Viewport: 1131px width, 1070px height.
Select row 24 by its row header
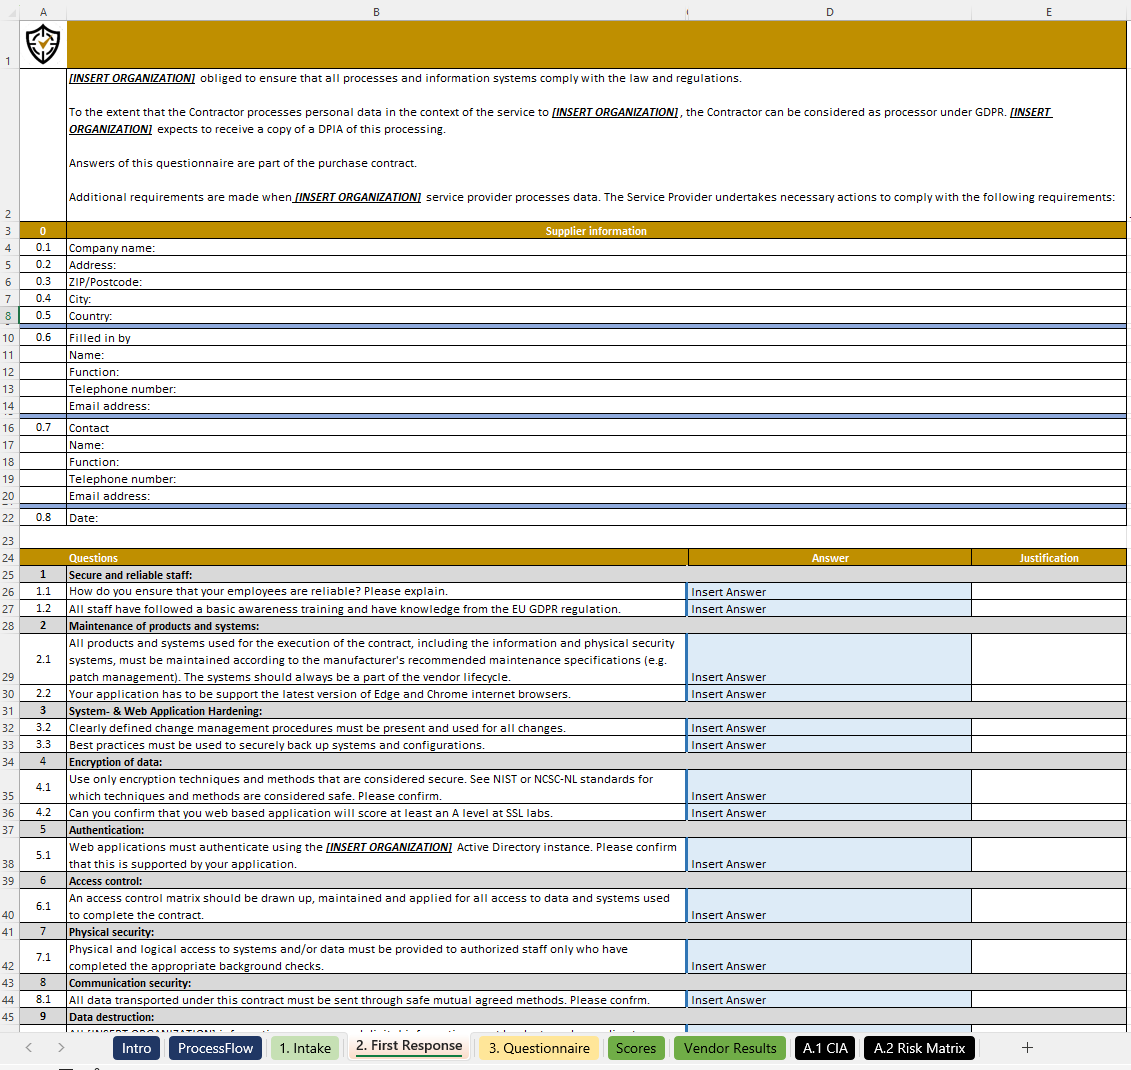point(10,558)
